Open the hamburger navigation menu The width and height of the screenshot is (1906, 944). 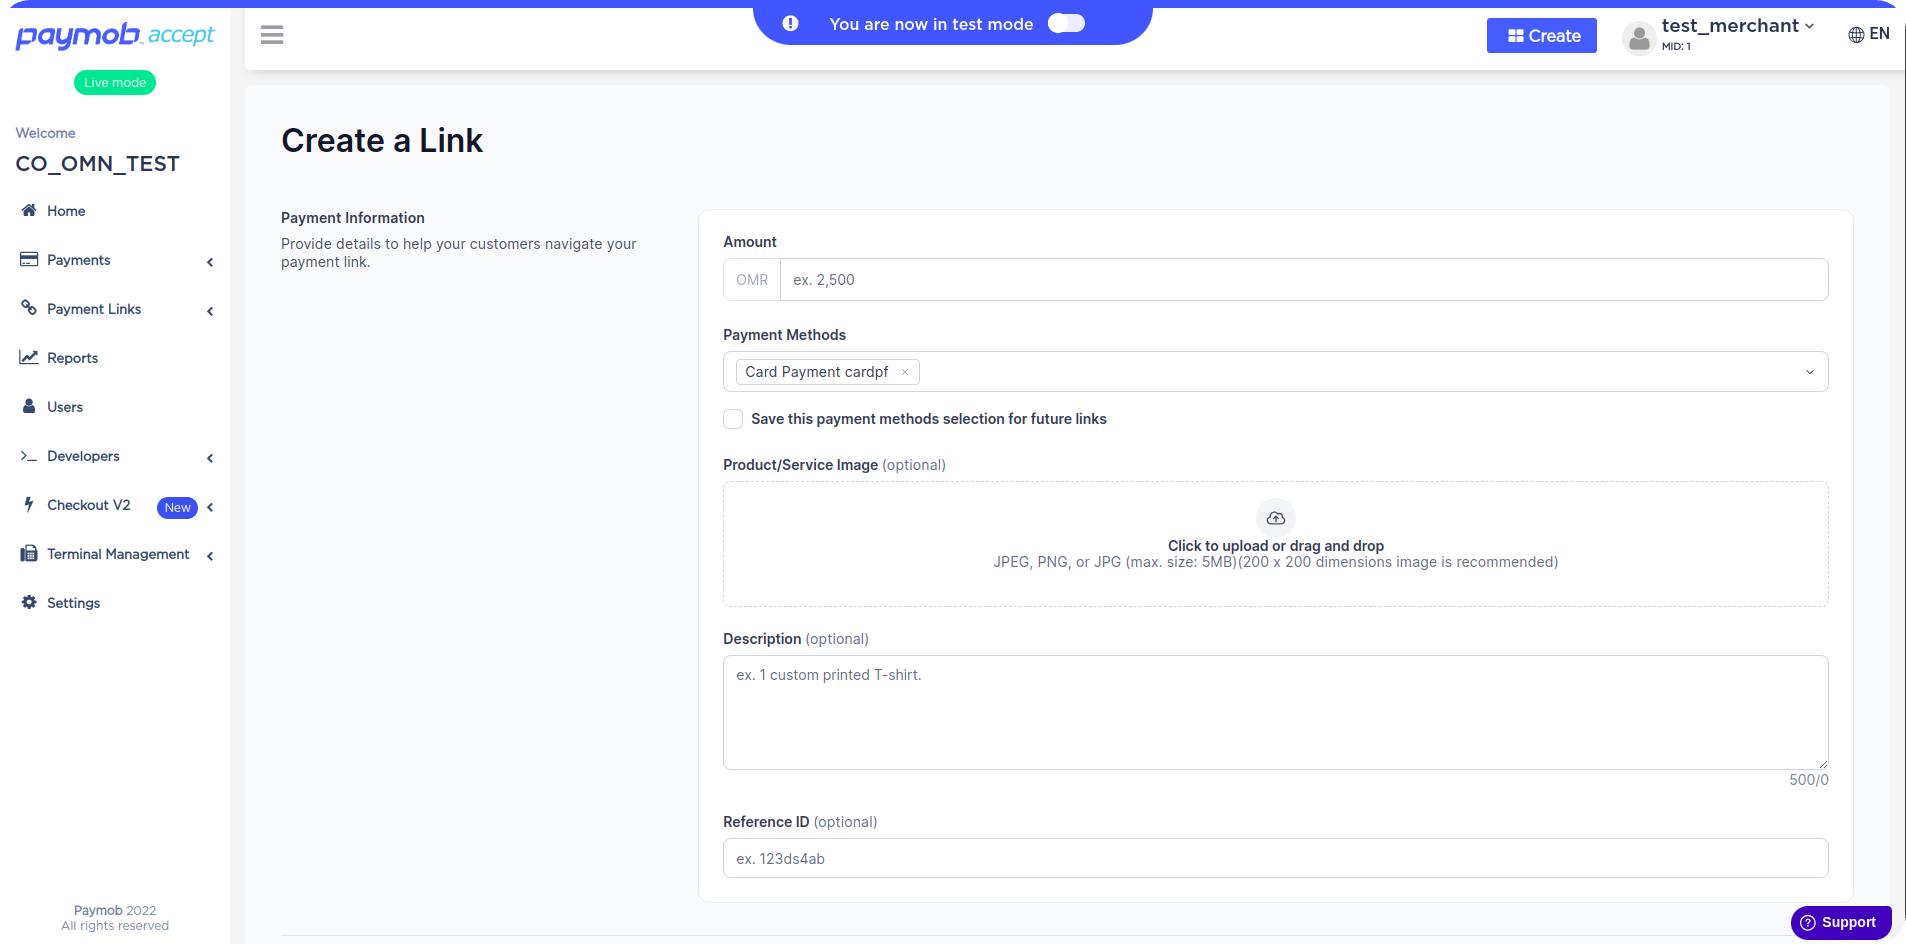click(x=271, y=34)
